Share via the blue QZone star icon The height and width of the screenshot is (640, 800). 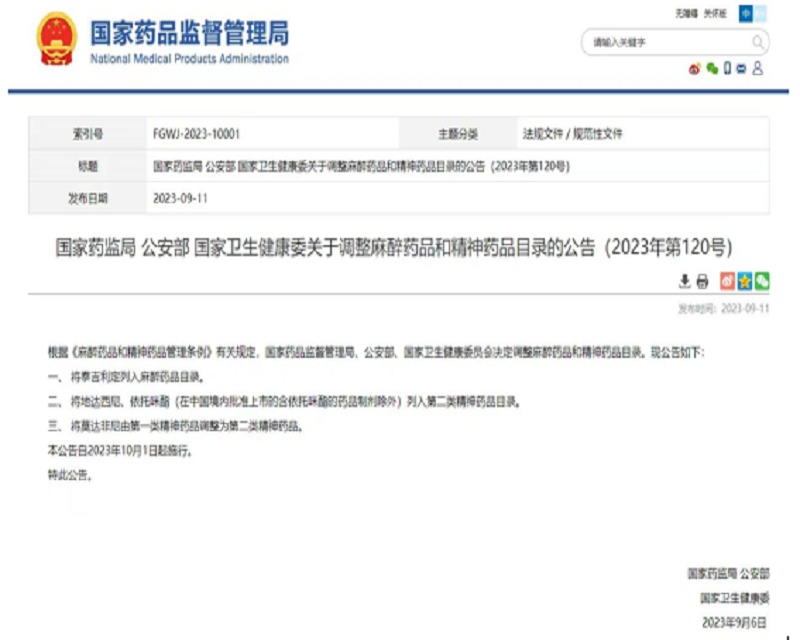[745, 281]
